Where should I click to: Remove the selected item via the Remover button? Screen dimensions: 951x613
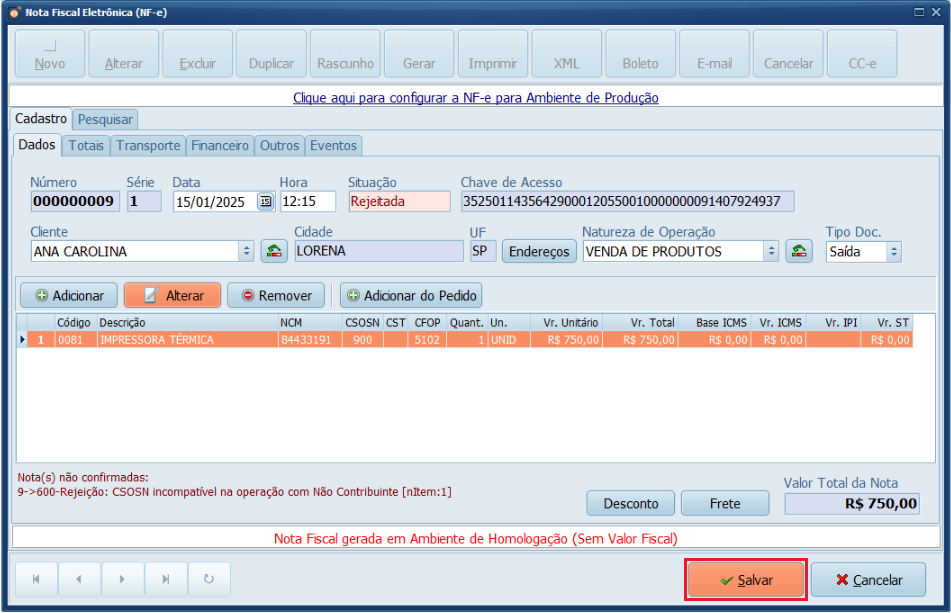click(x=275, y=295)
